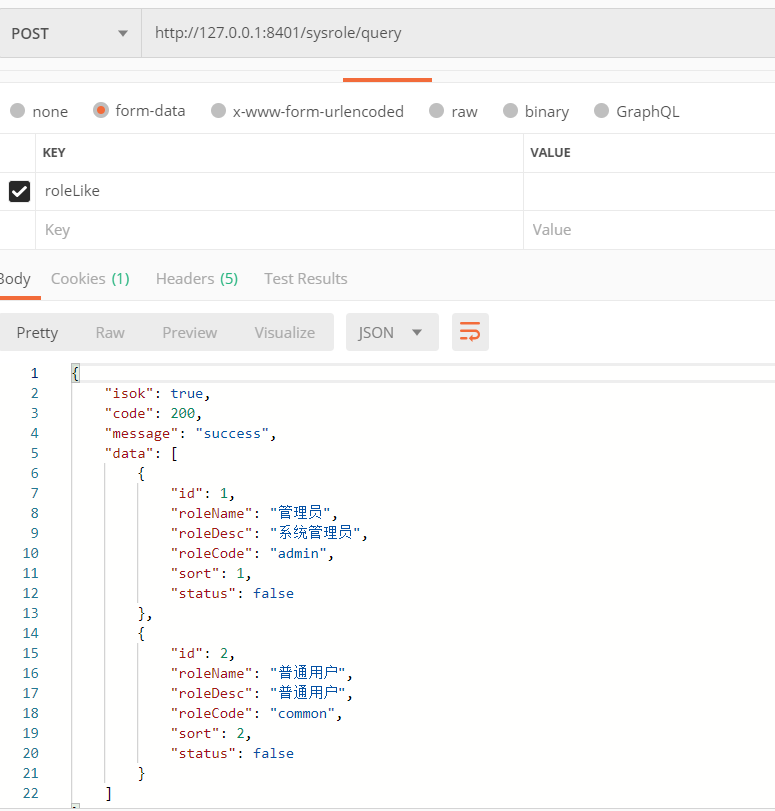Toggle the word wrap icon button

click(x=470, y=332)
